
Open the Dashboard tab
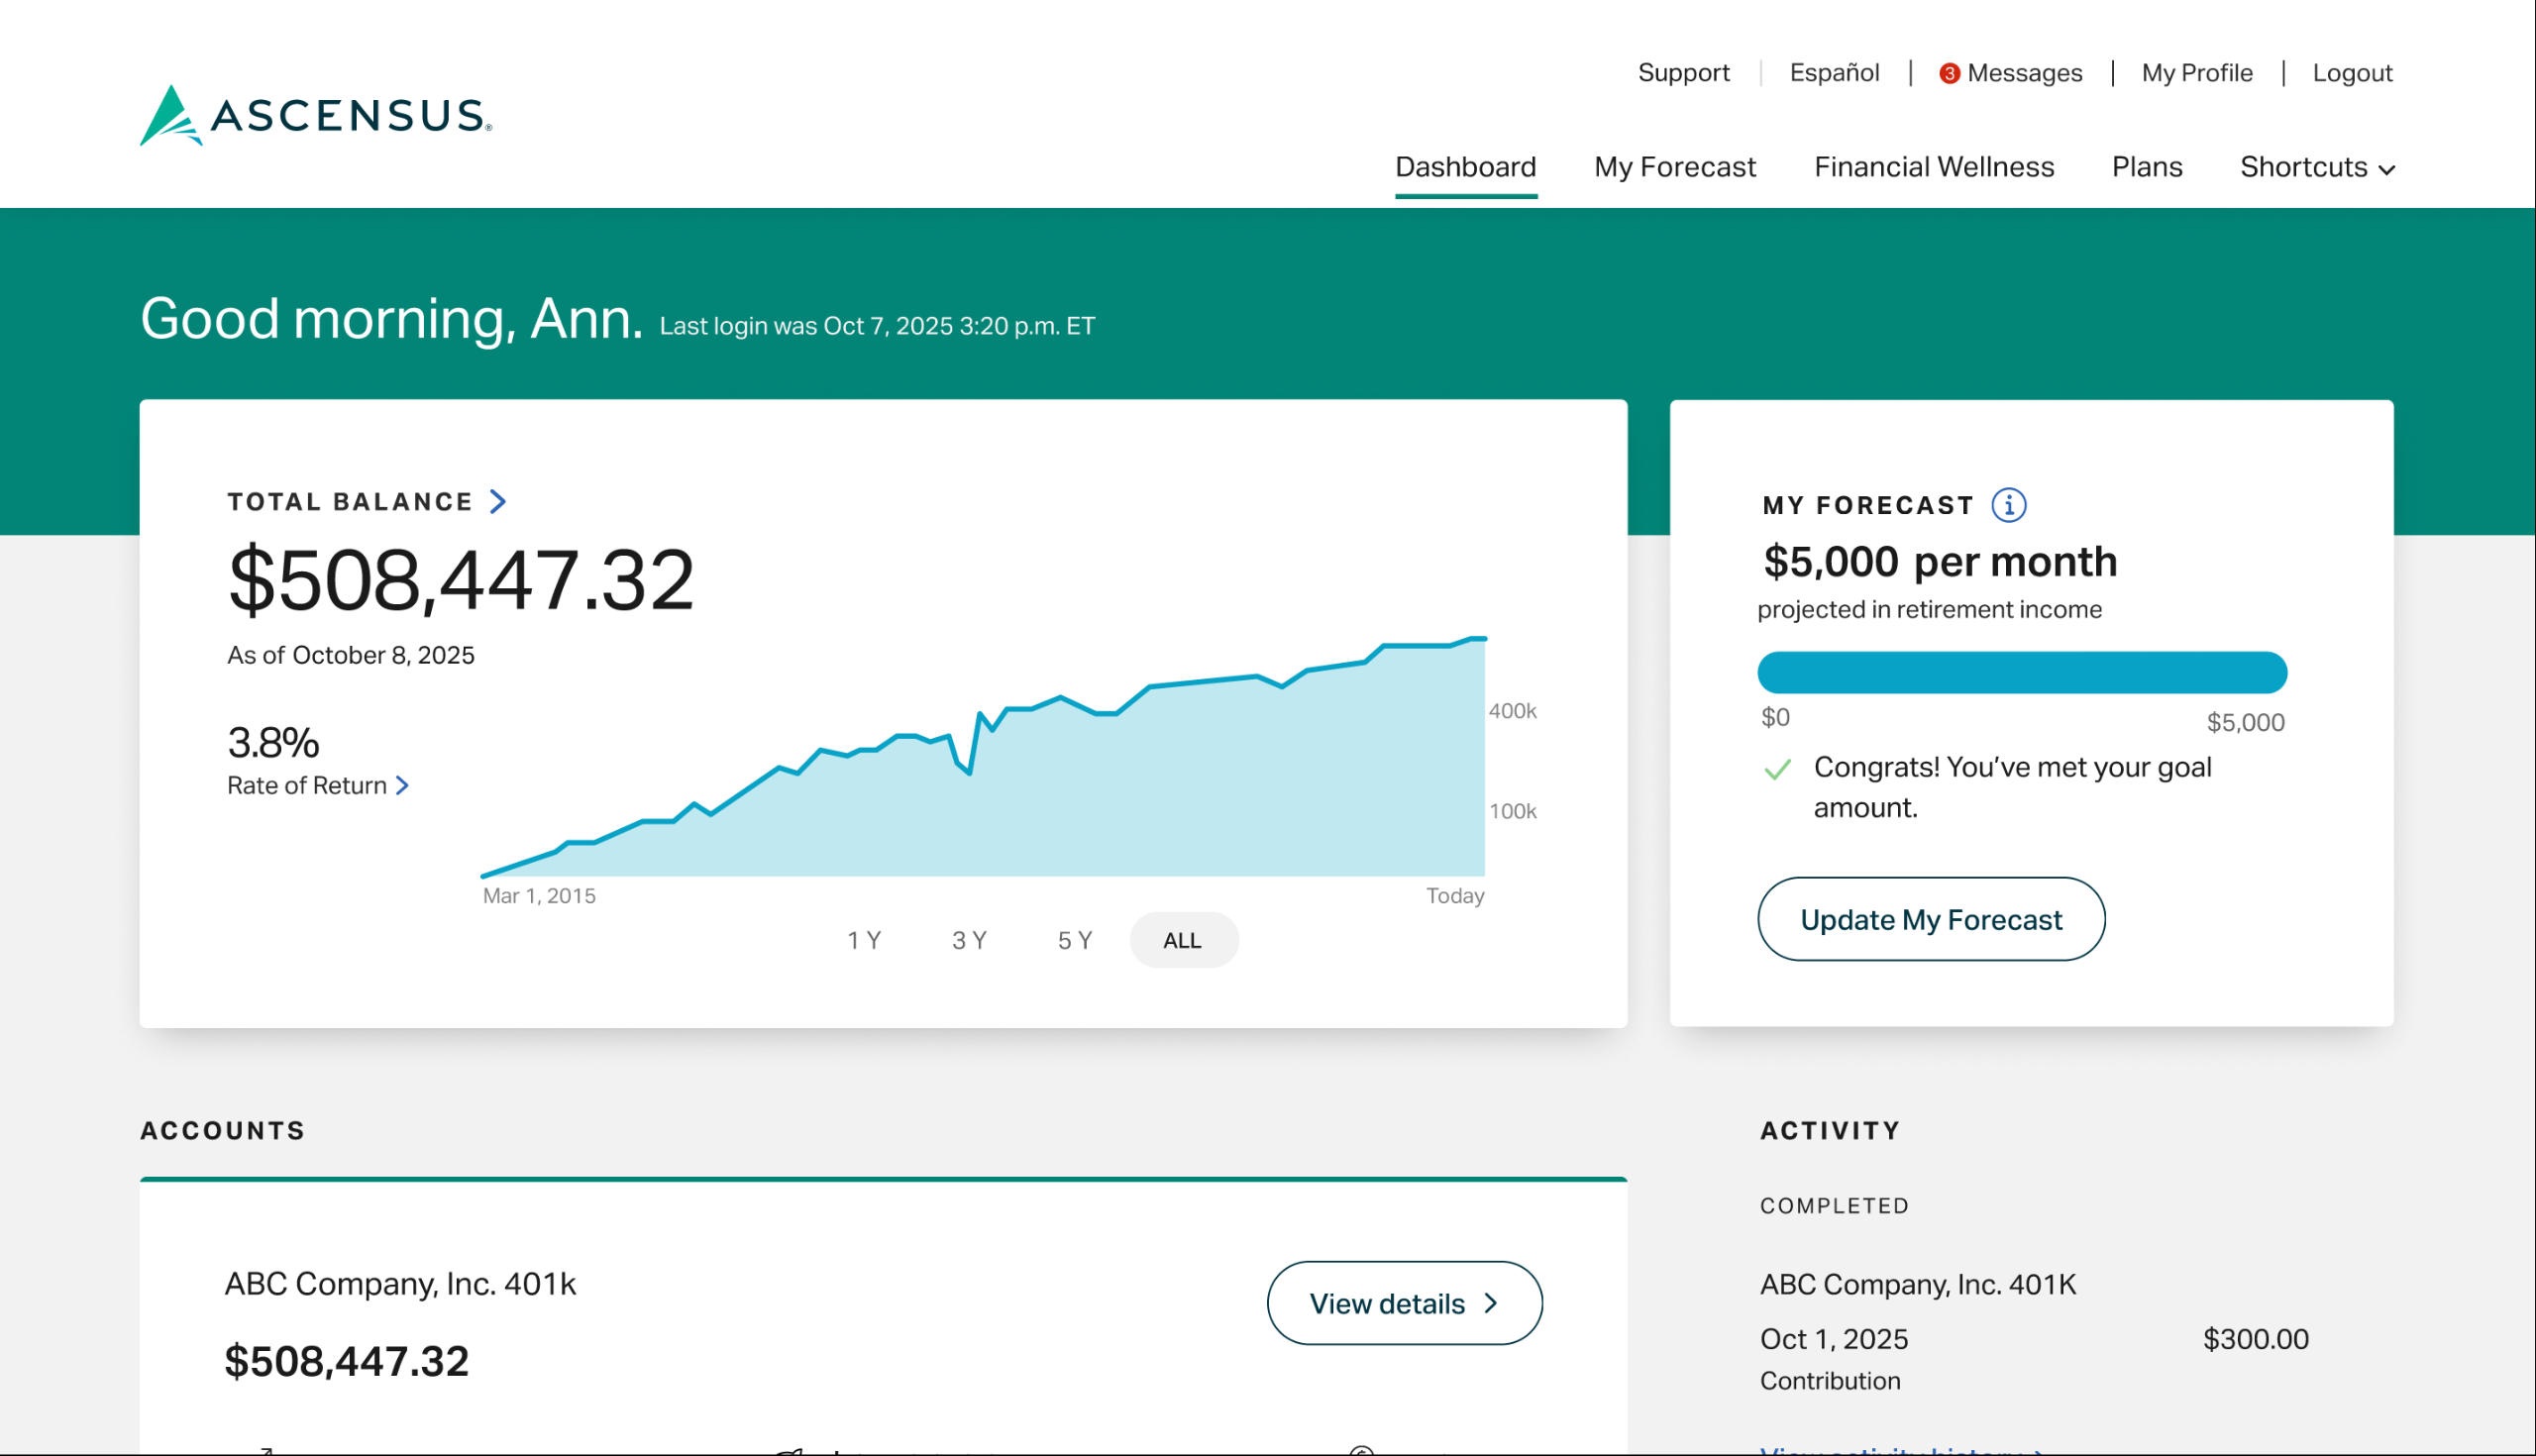tap(1465, 167)
